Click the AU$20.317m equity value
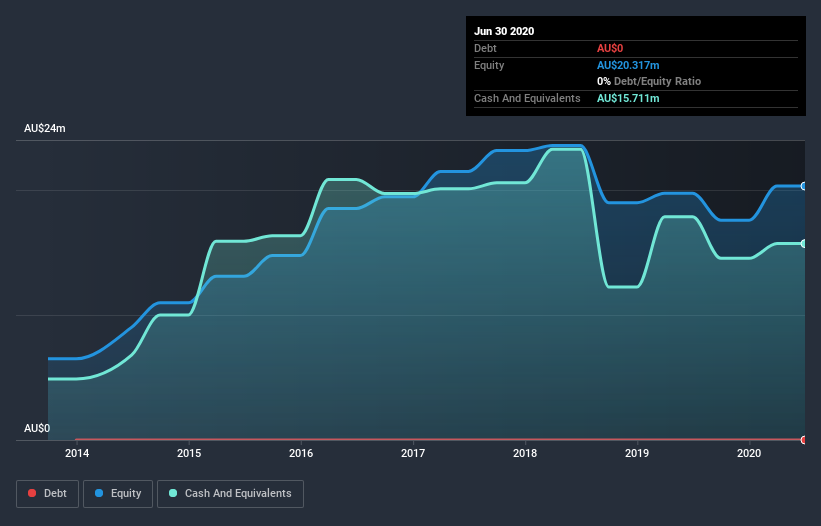The height and width of the screenshot is (526, 821). pos(628,65)
